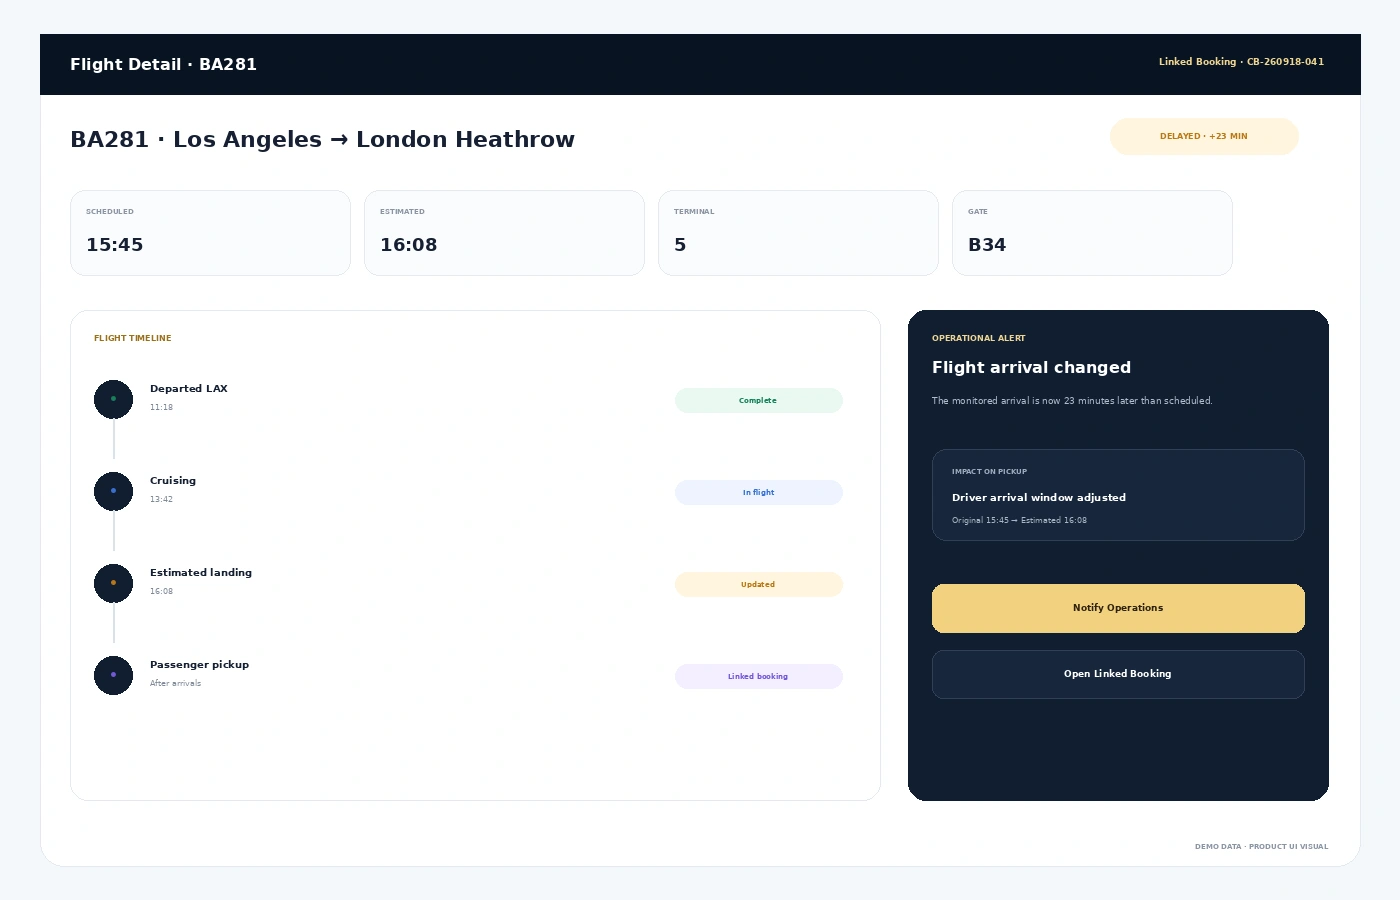
Task: Click the 11:18 departure time
Action: [161, 407]
